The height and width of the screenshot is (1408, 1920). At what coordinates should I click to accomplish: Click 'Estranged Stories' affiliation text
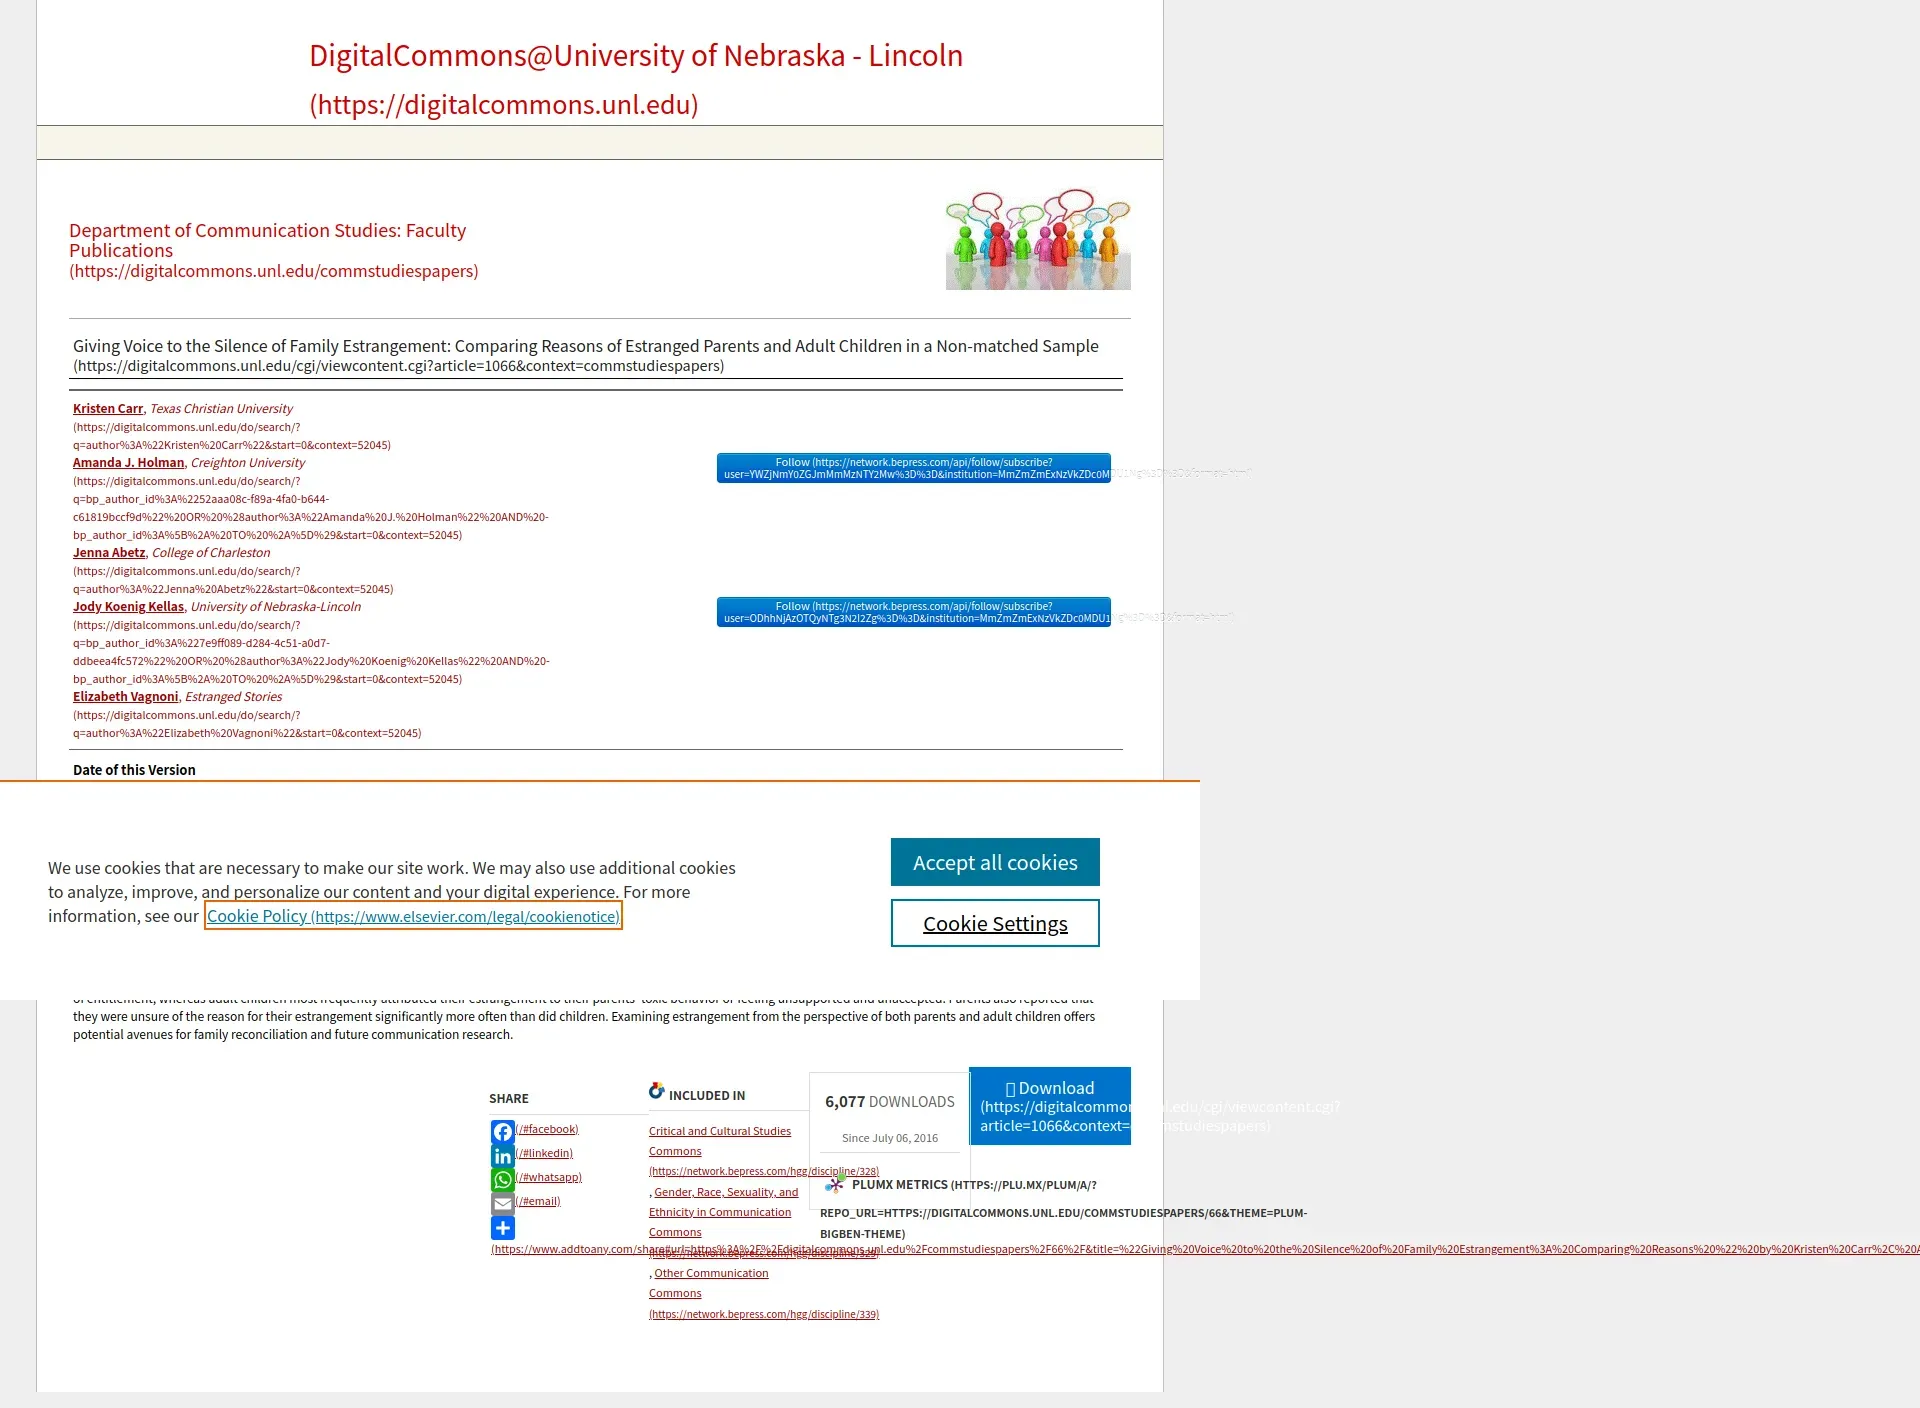[x=233, y=696]
